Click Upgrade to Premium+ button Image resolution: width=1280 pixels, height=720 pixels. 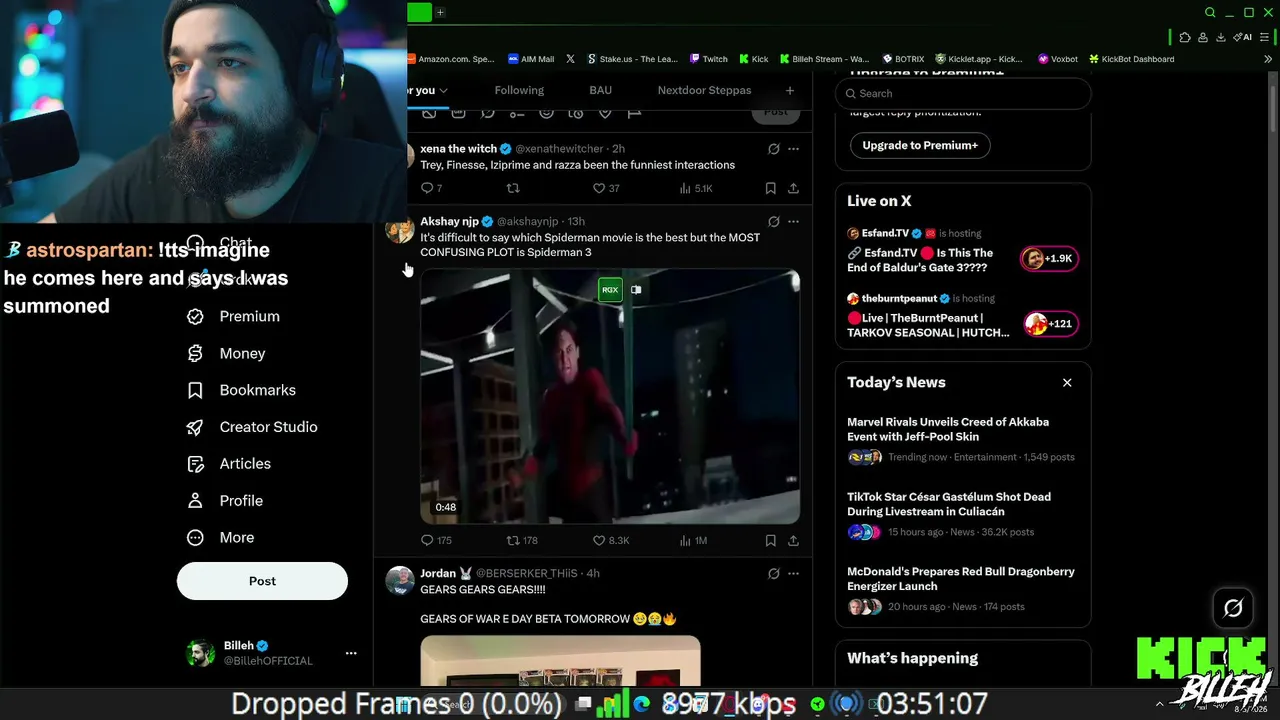[920, 145]
